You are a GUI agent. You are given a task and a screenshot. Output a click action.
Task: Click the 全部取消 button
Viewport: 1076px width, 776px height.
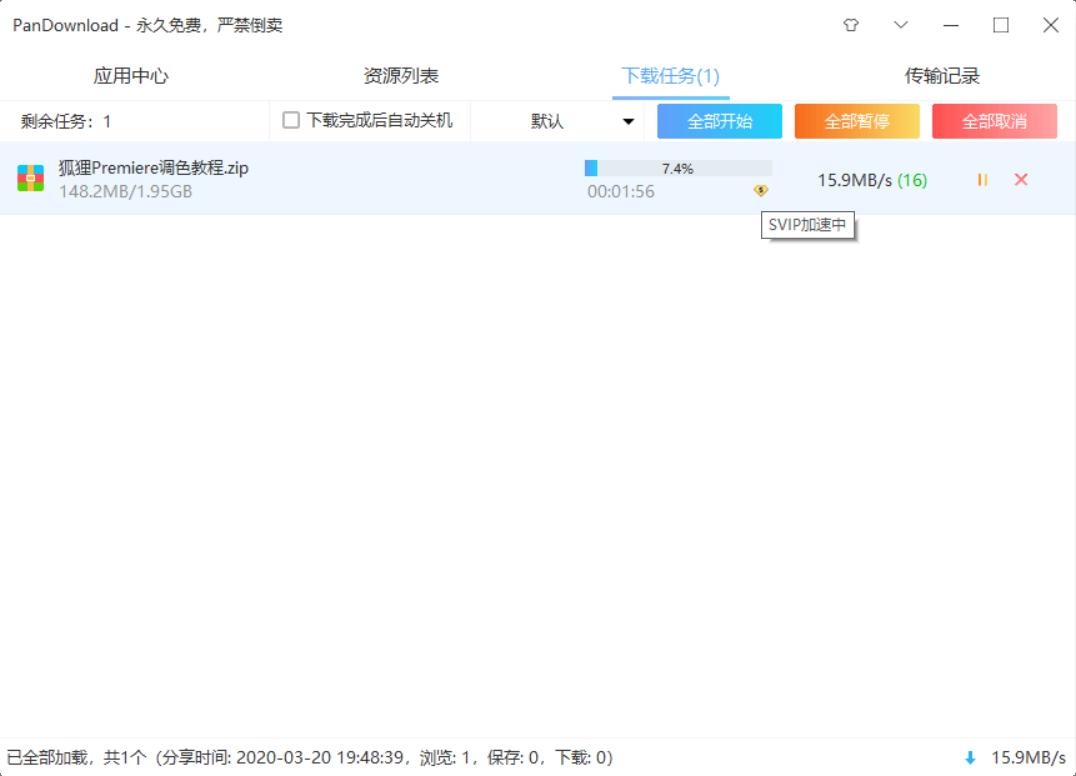coord(994,120)
